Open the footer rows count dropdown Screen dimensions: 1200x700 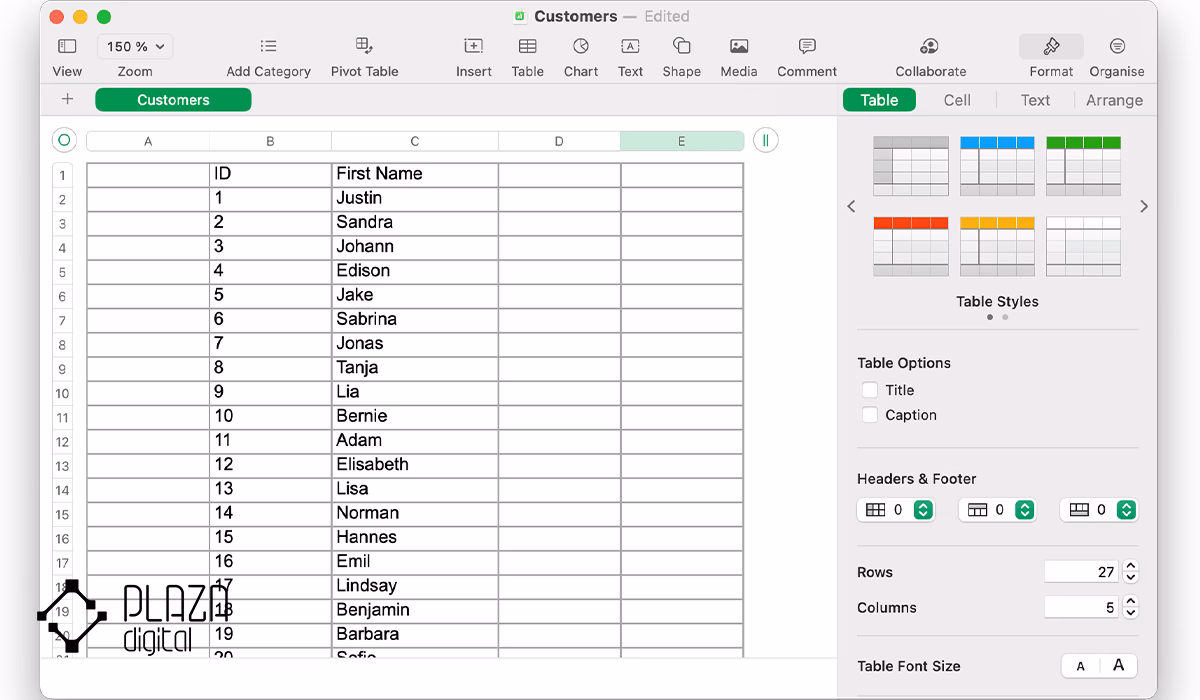(1127, 510)
